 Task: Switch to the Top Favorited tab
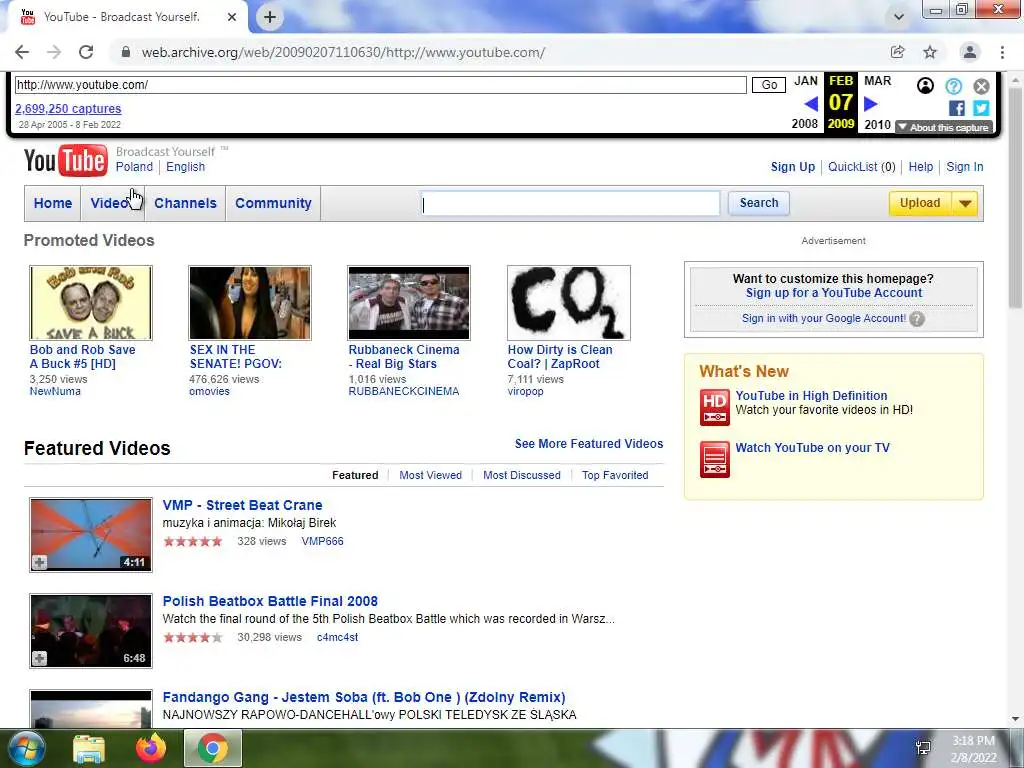(615, 475)
